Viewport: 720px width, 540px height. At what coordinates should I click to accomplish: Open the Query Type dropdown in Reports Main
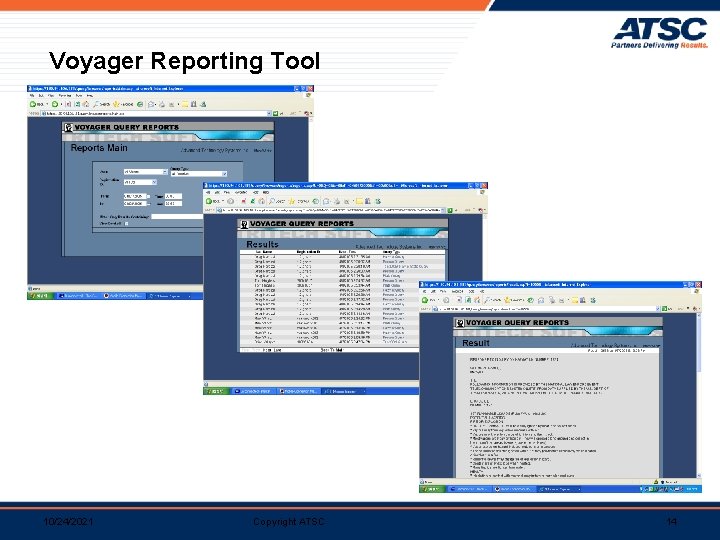199,174
